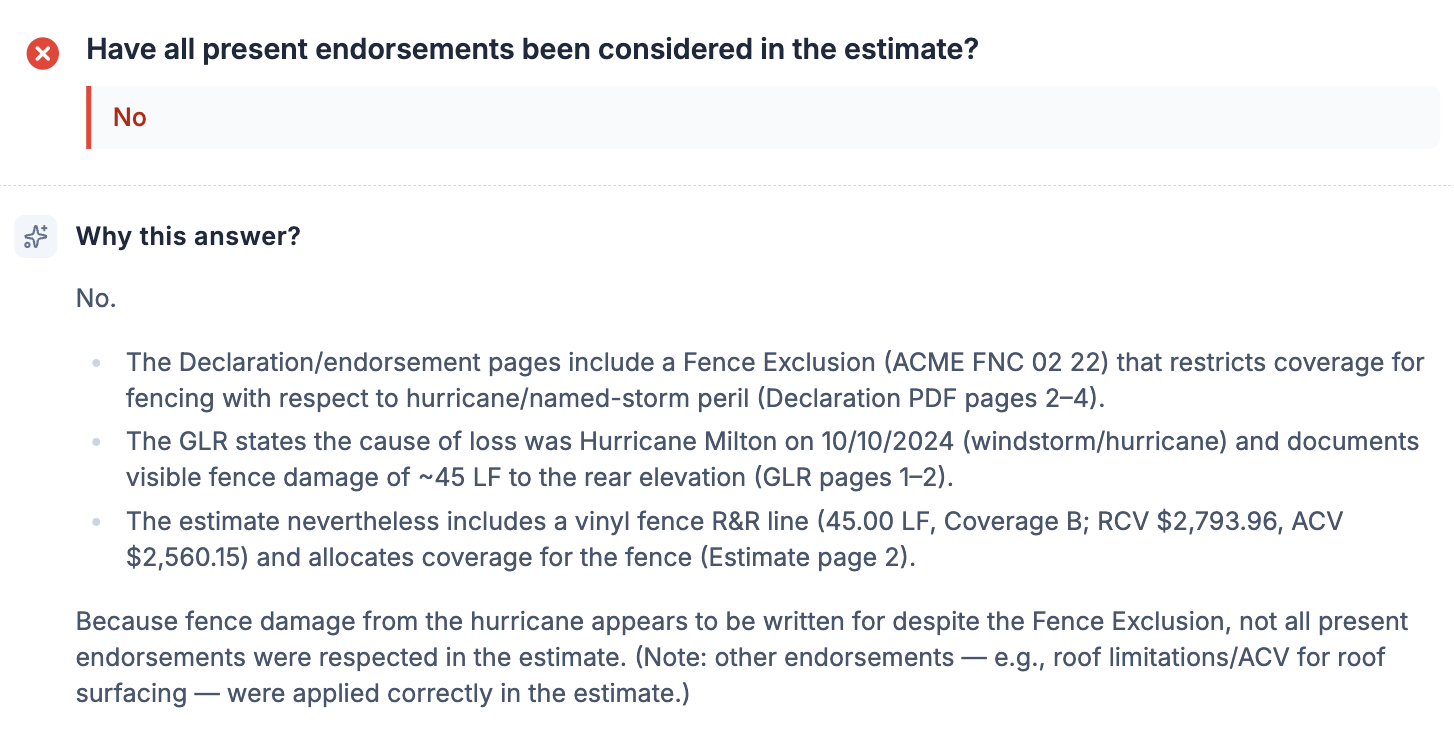Click the bullet dot of the Fence Exclusion item
This screenshot has width=1454, height=732.
coord(97,363)
